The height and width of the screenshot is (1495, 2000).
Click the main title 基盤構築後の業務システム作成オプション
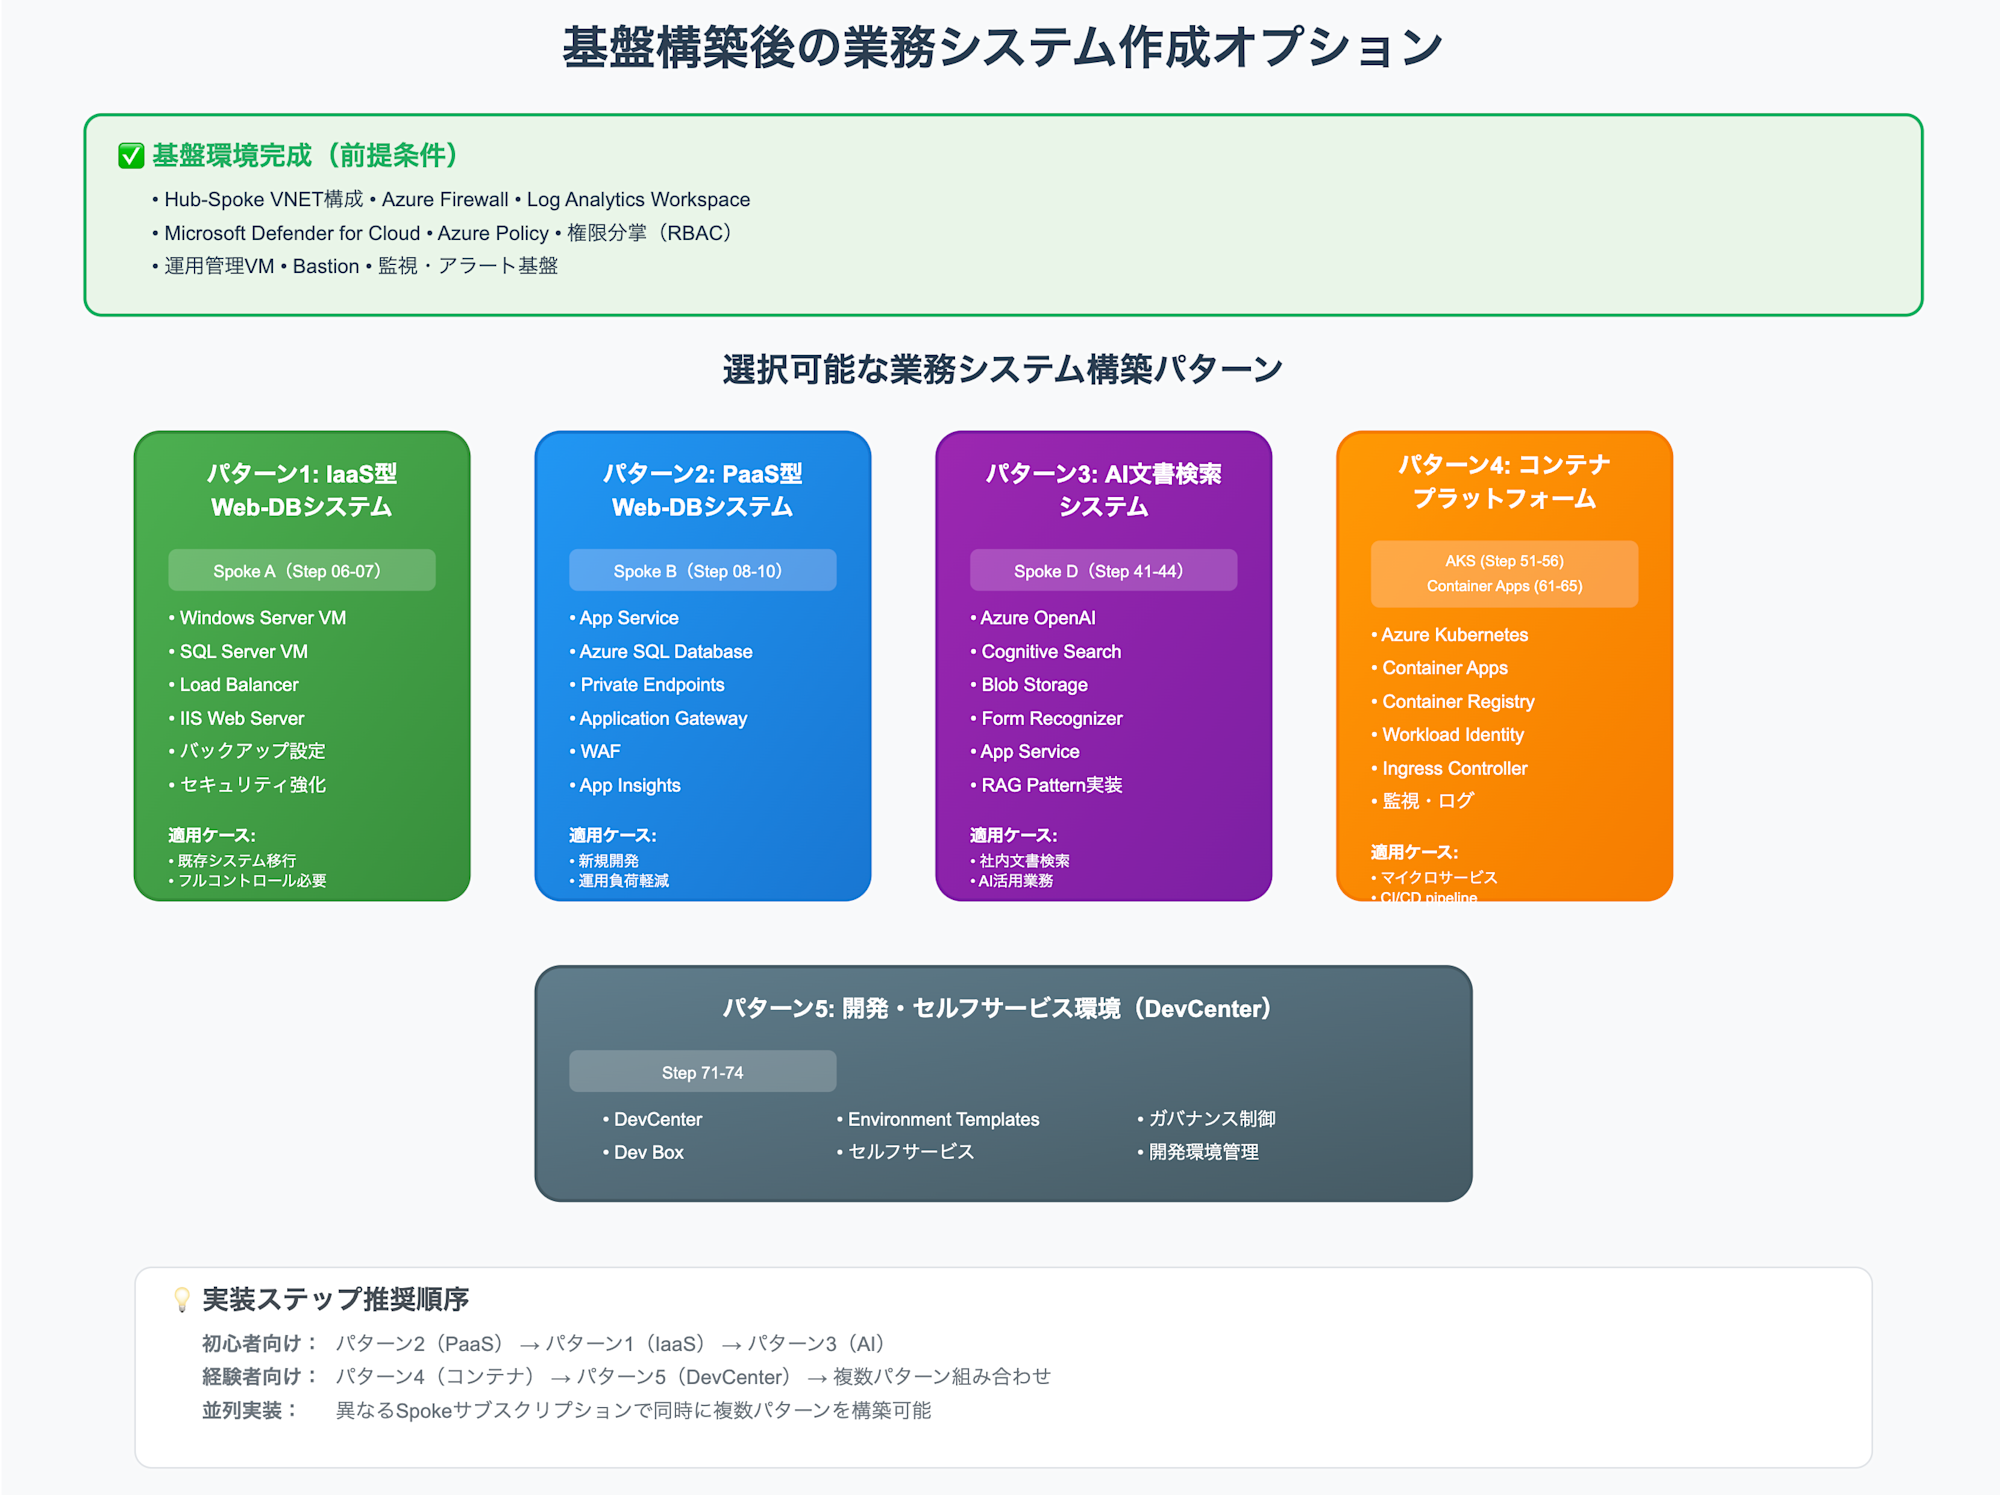pyautogui.click(x=1003, y=48)
